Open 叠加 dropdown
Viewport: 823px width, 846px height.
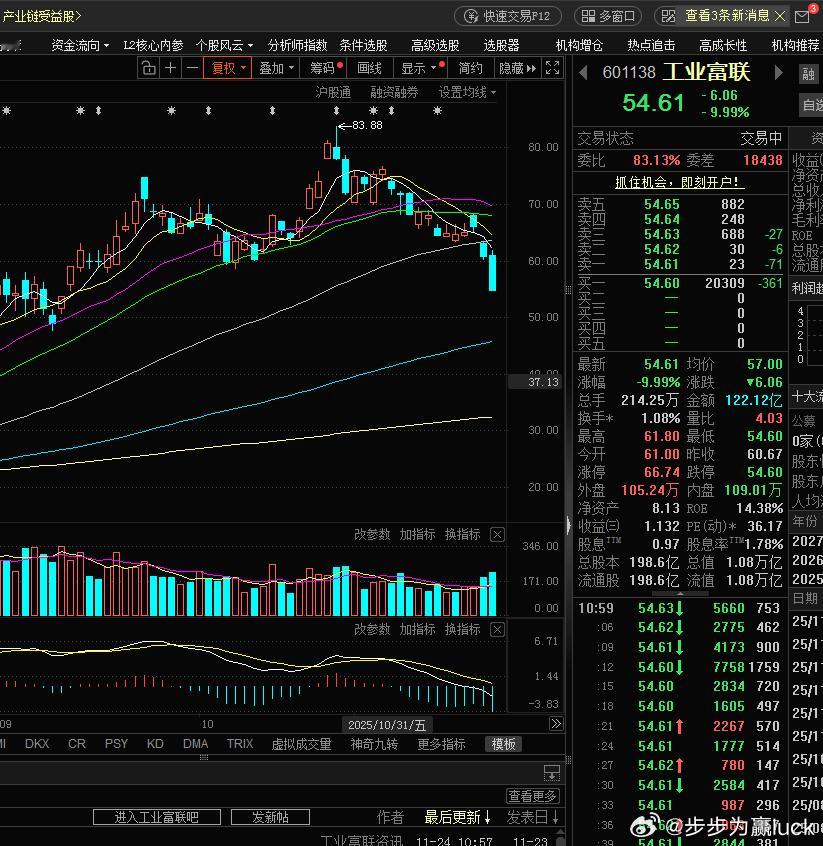coord(276,69)
